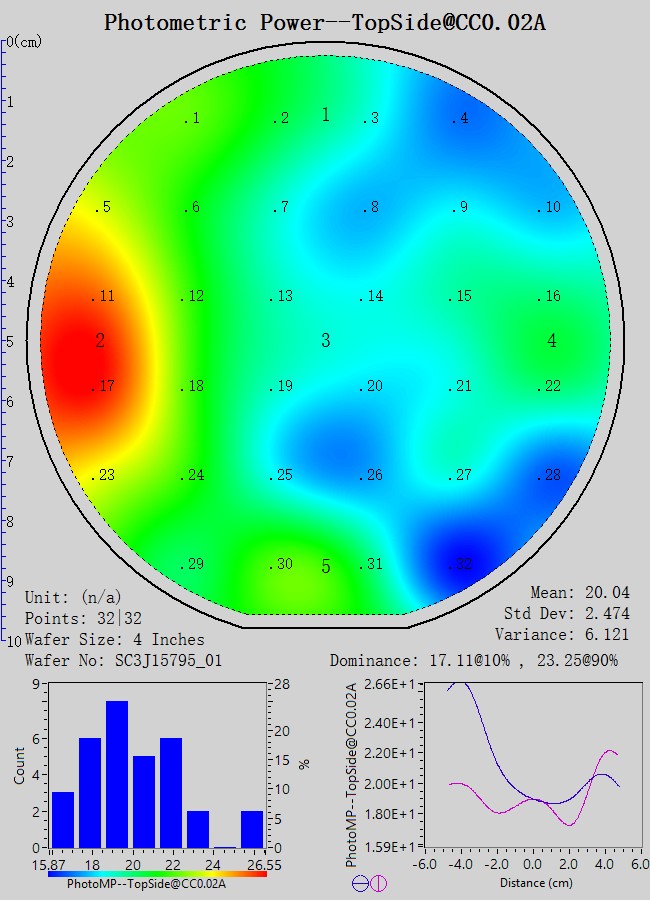Click the Std Dev statistic text
This screenshot has height=900, width=650.
[567, 613]
